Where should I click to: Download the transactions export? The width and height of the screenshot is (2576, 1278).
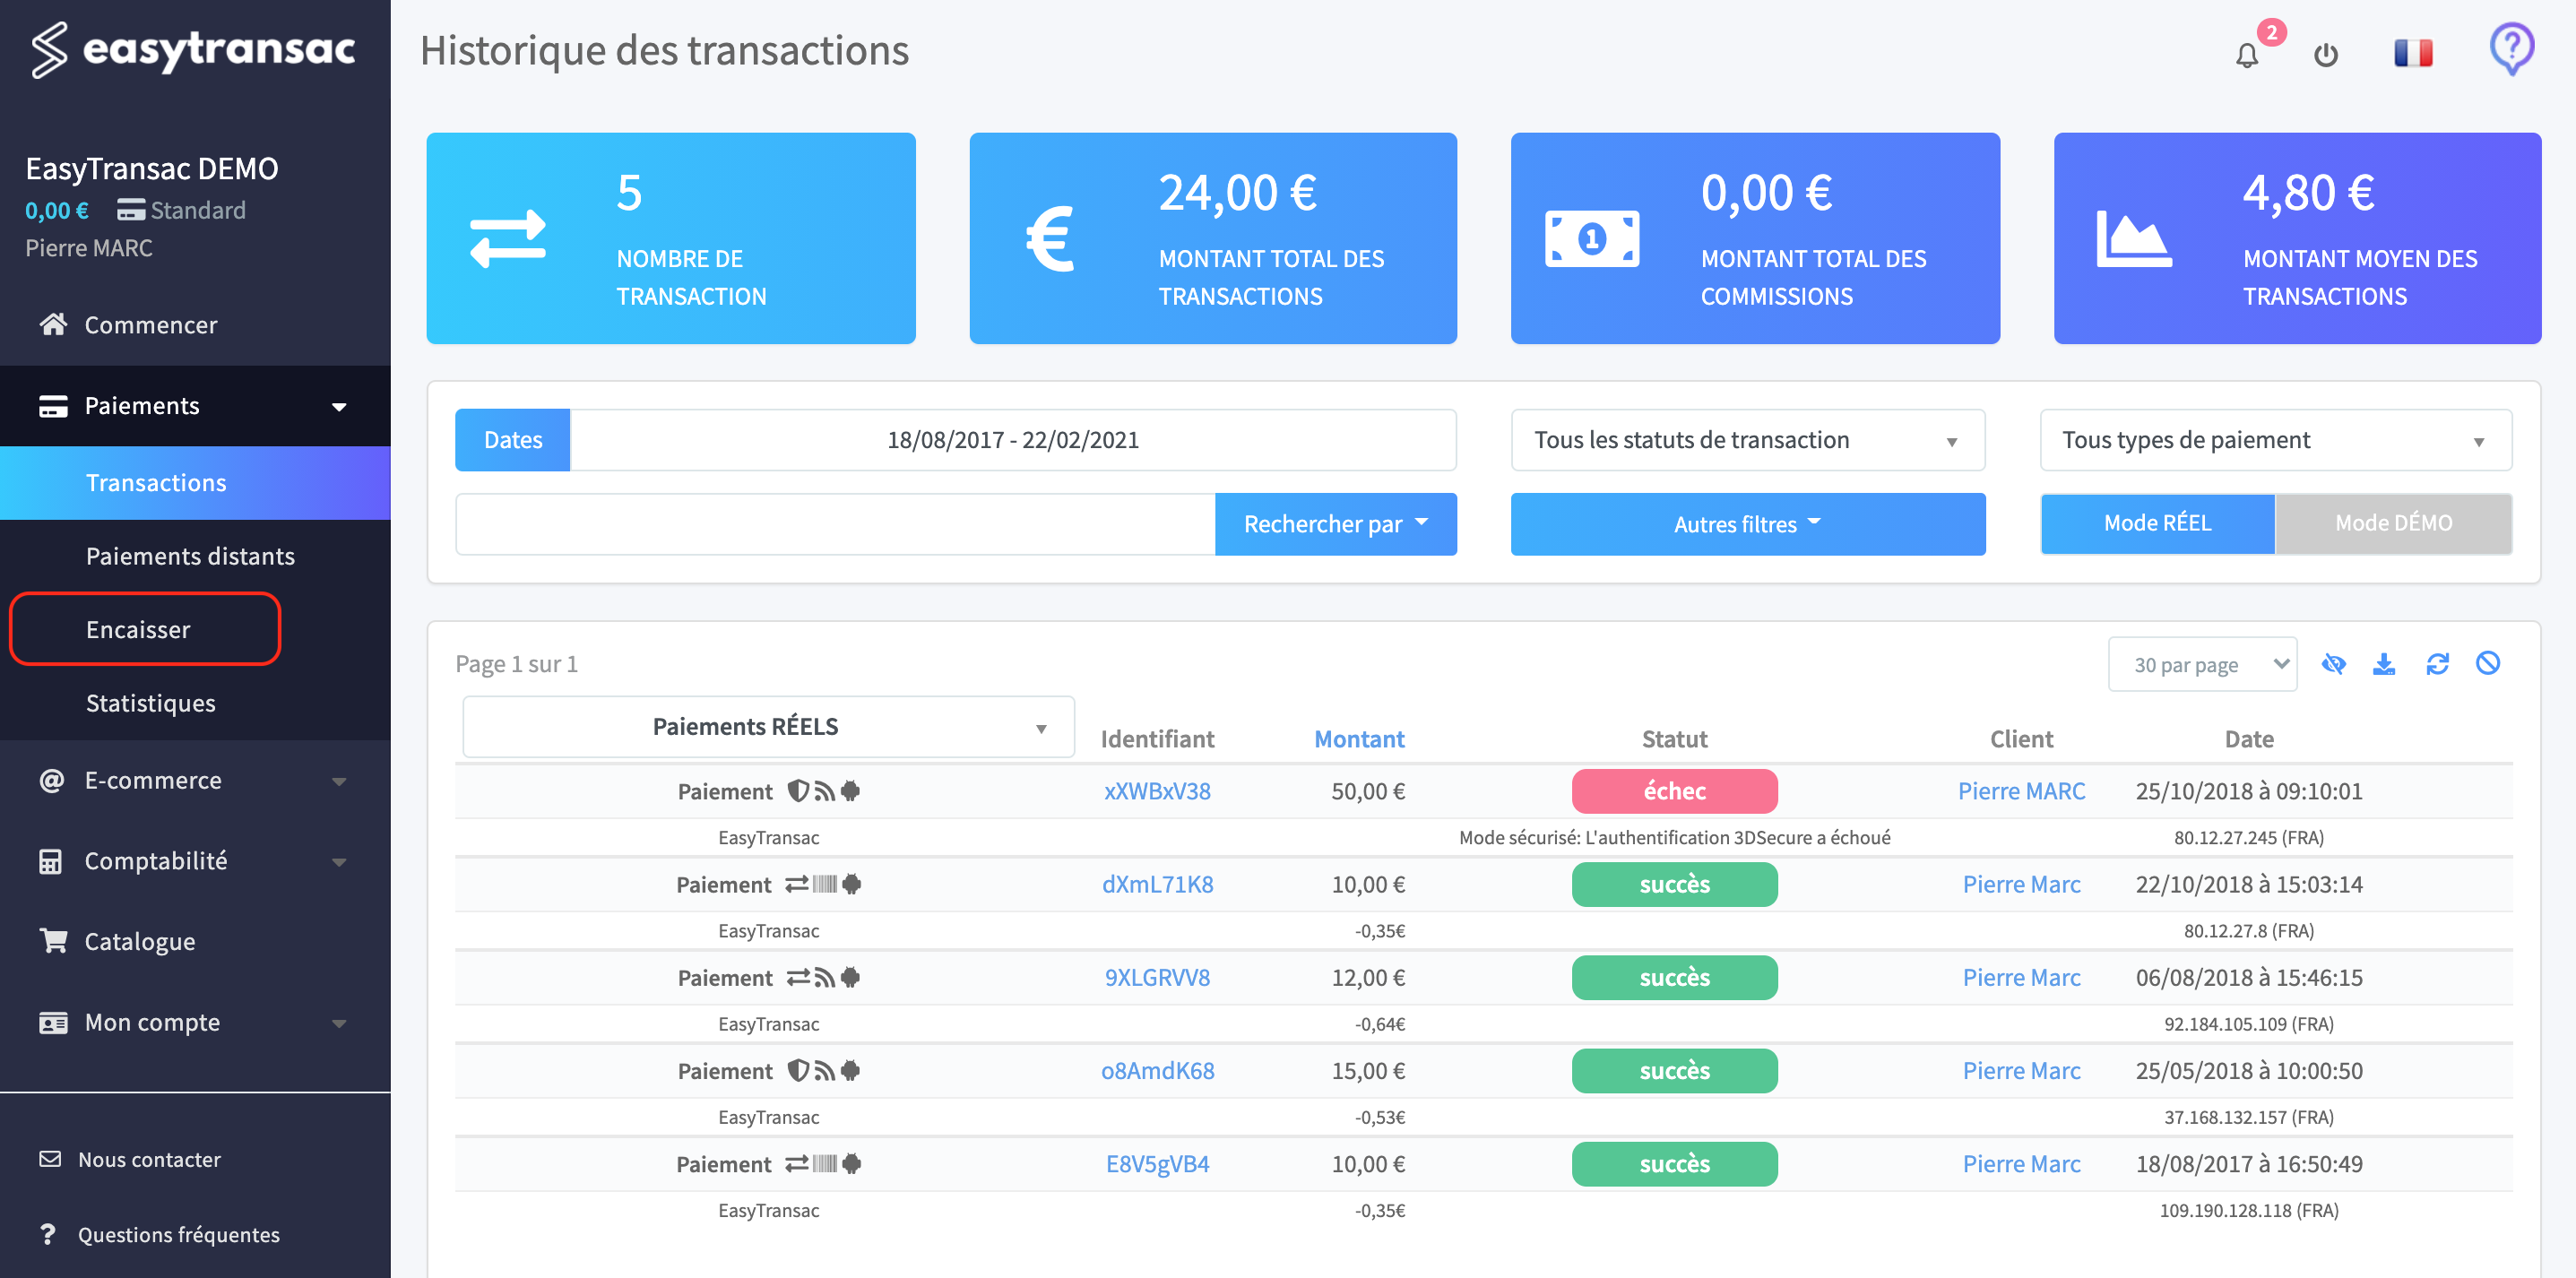[2384, 664]
